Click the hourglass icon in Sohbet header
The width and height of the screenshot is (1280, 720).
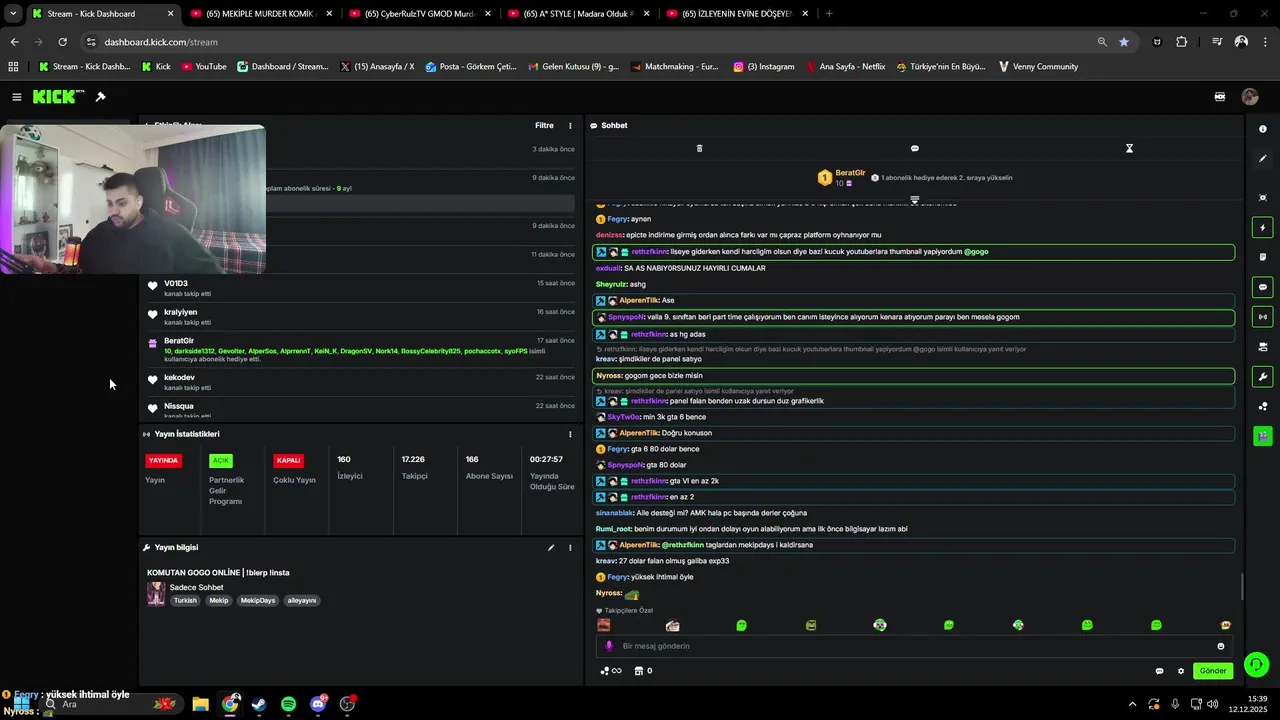click(x=1129, y=148)
